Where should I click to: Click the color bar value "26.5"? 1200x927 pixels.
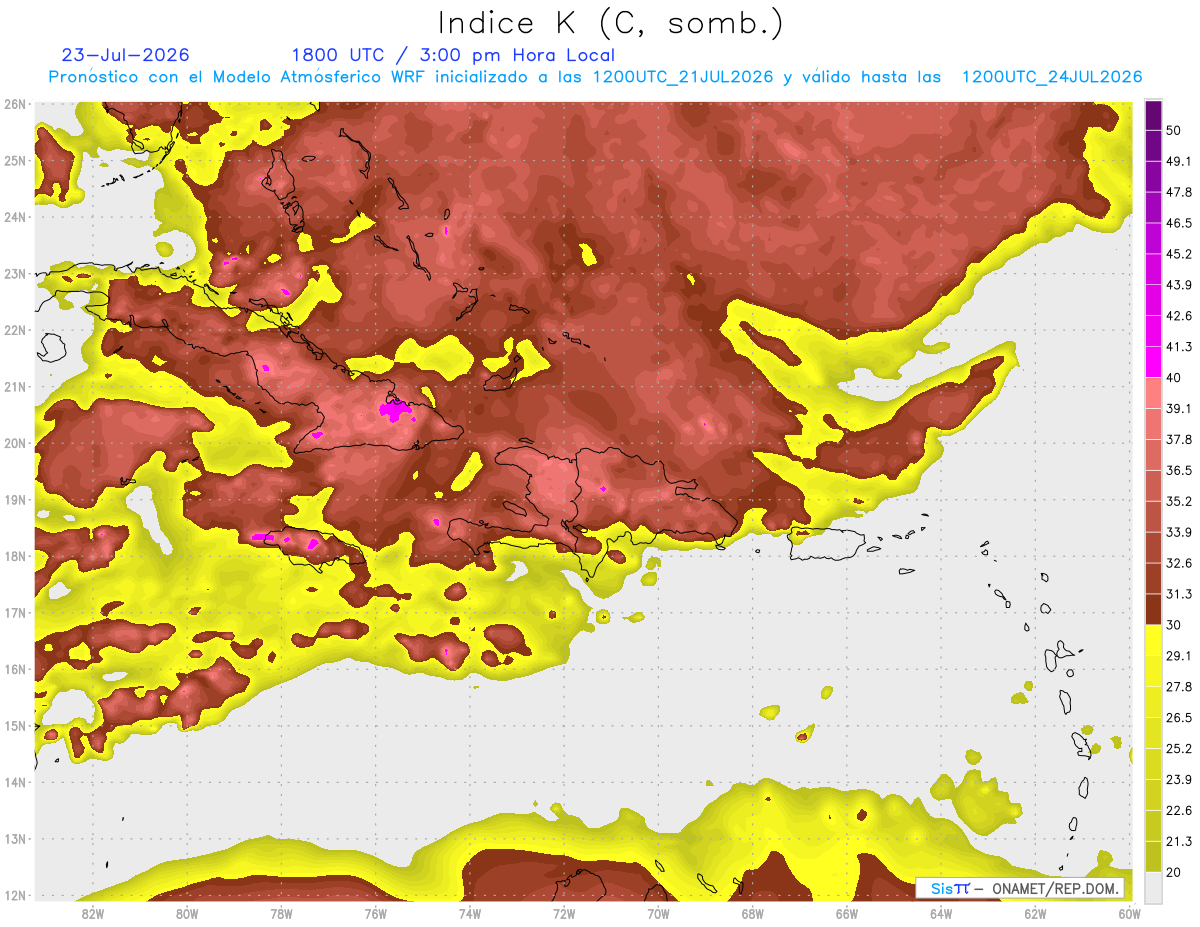click(x=1179, y=718)
